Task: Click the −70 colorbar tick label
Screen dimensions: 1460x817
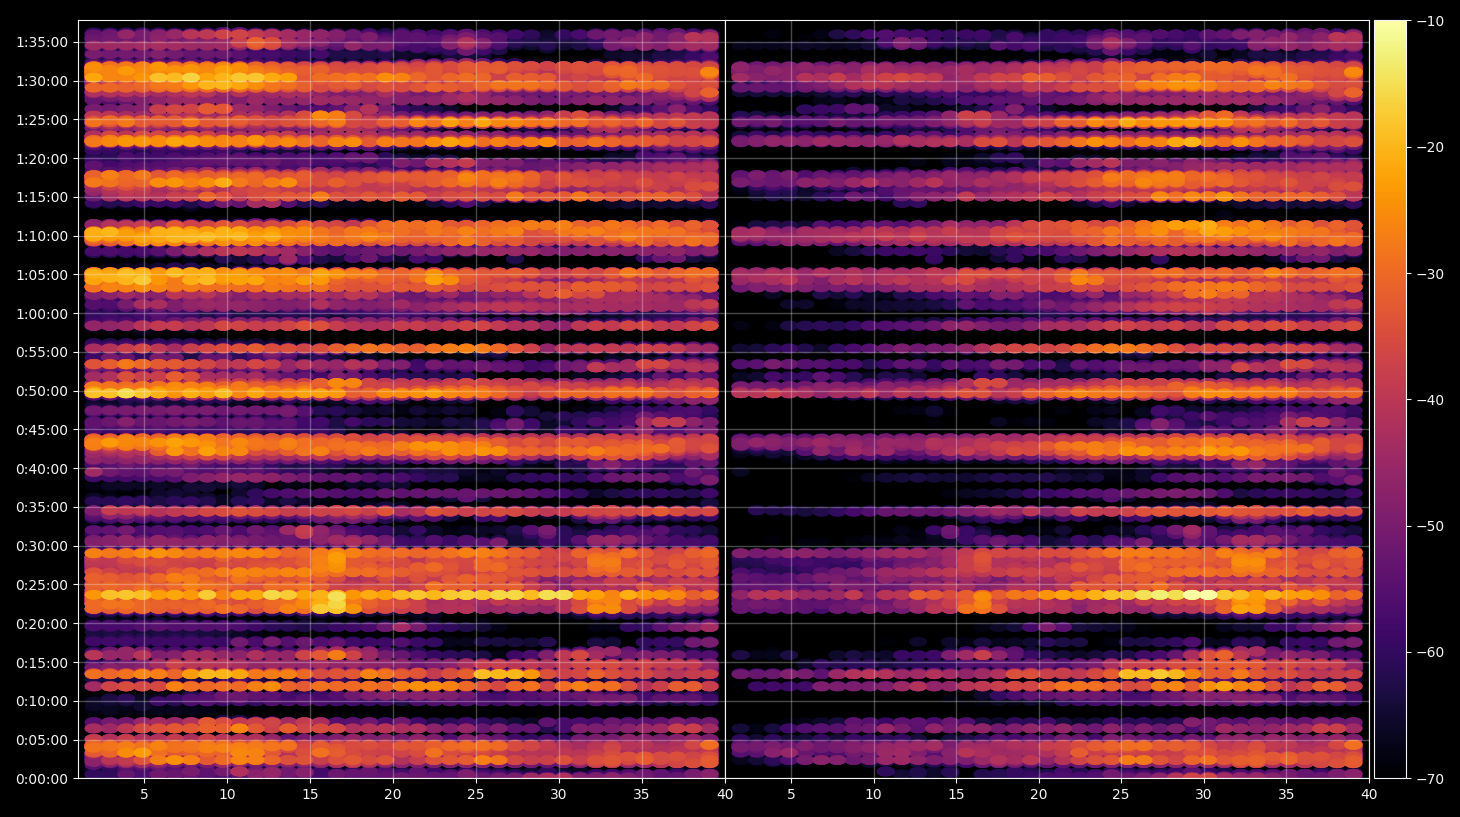Action: pos(1431,779)
